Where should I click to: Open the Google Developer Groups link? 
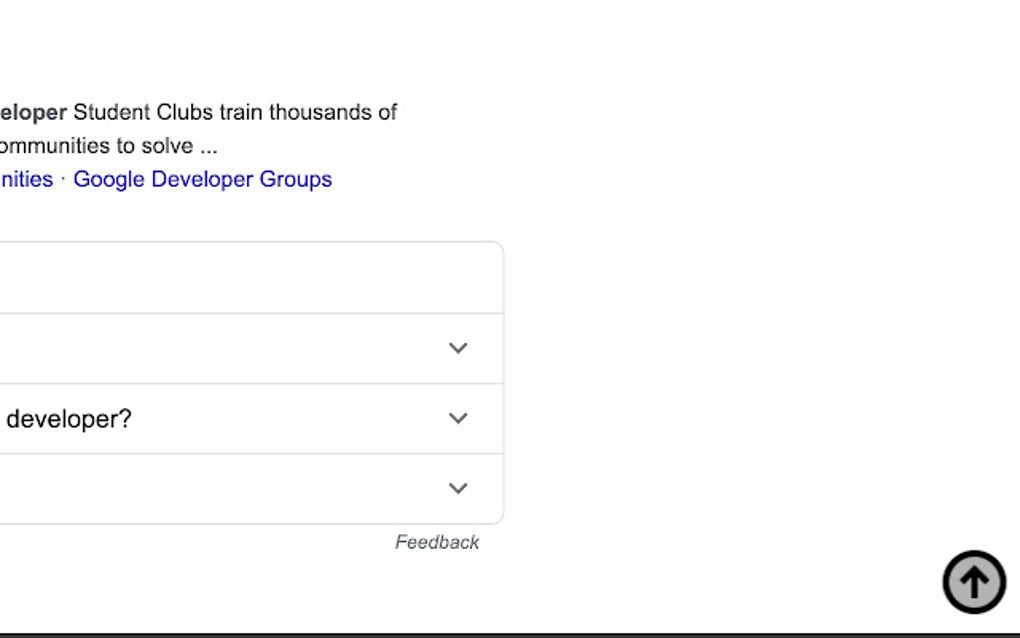click(x=202, y=179)
